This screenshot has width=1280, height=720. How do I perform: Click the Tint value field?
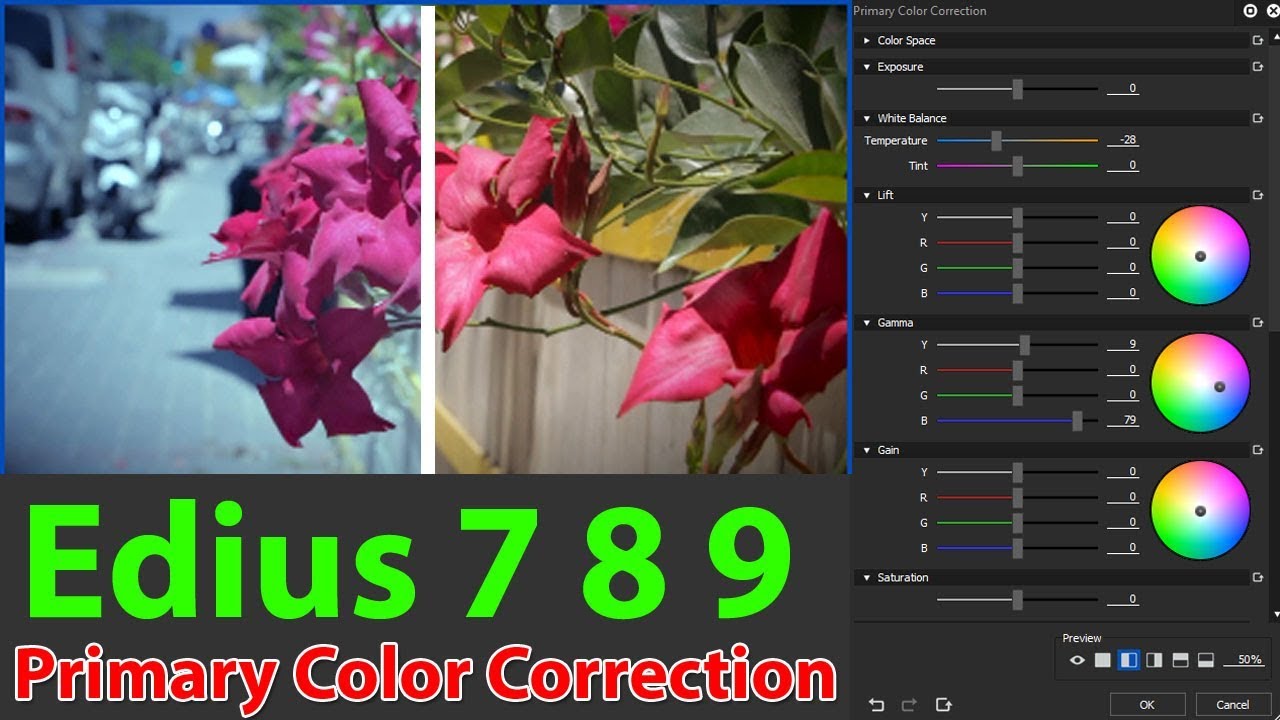coord(1124,166)
